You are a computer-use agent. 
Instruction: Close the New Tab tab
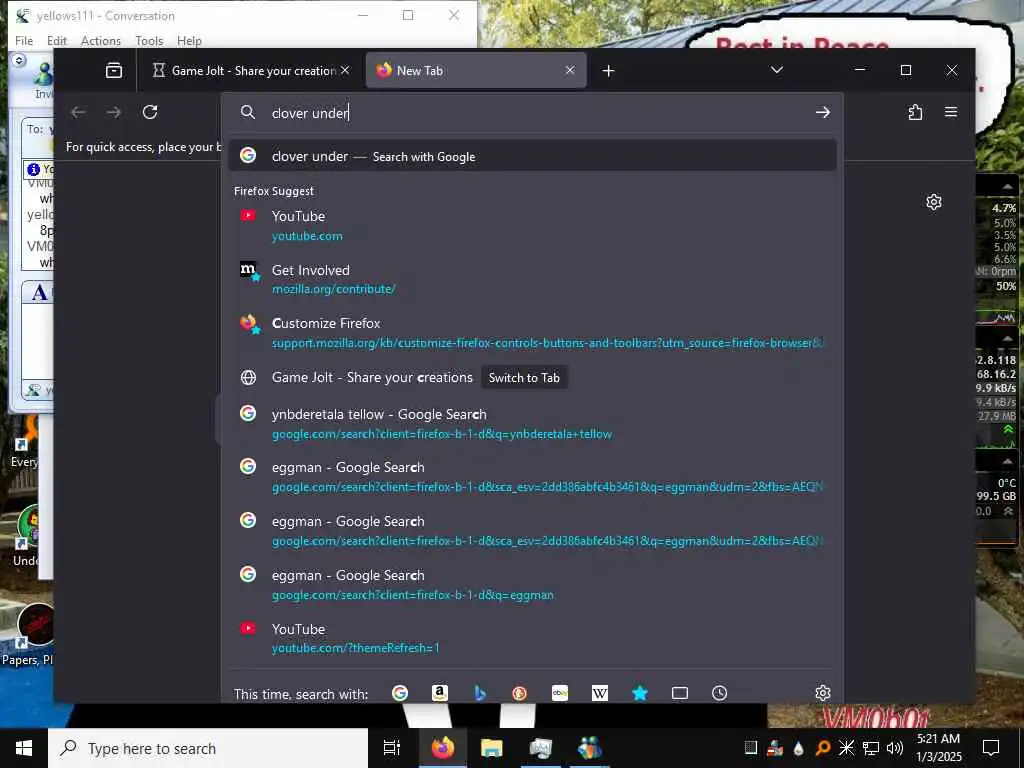570,70
